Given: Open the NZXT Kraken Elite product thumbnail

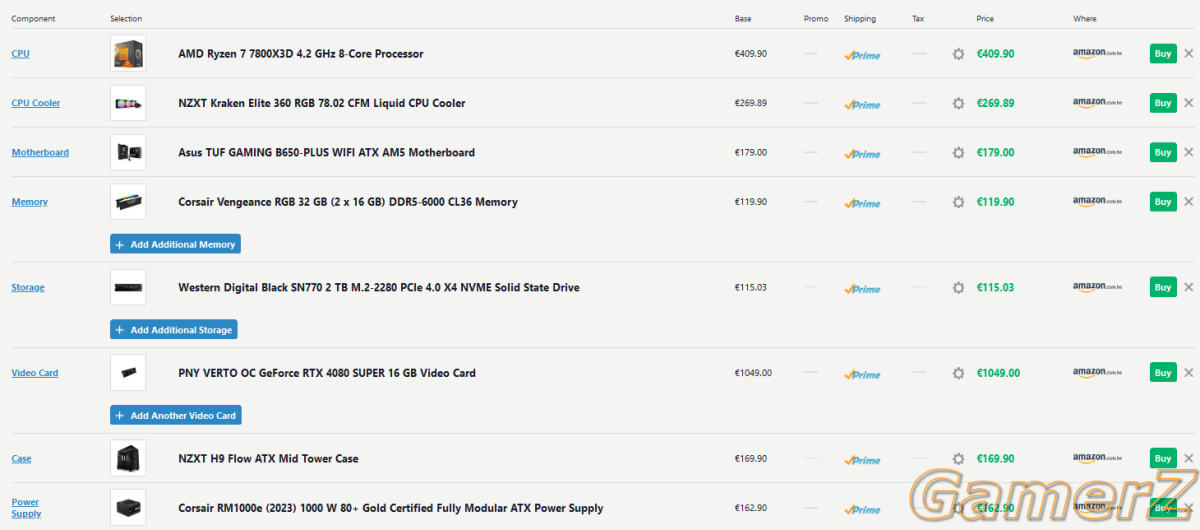Looking at the screenshot, I should [128, 103].
